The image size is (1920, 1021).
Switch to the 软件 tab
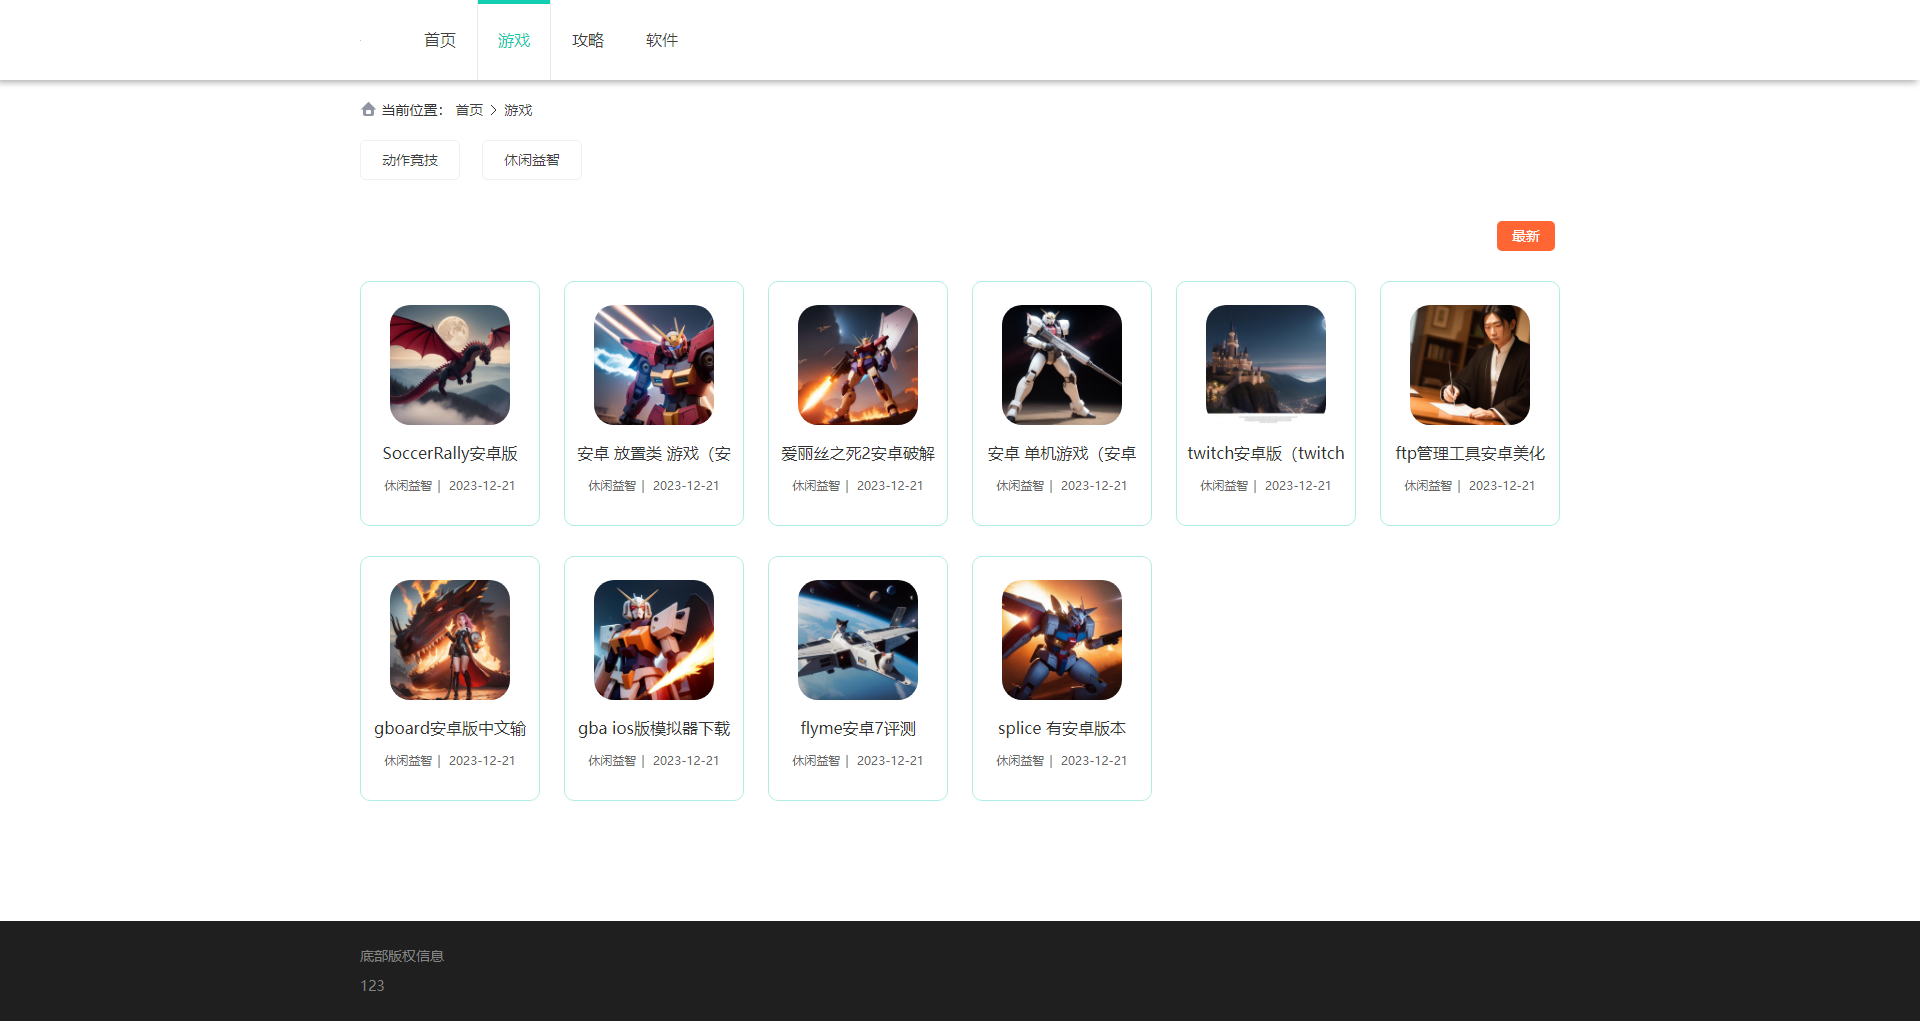click(661, 40)
